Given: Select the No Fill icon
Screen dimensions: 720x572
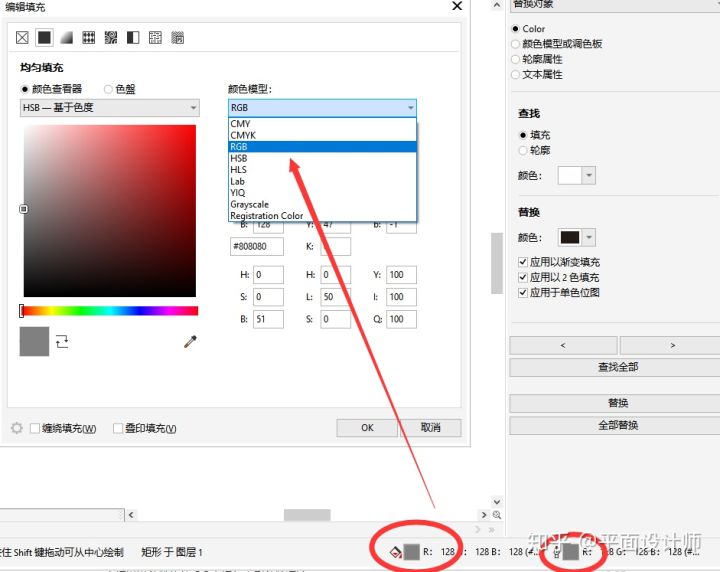Looking at the screenshot, I should click(22, 37).
